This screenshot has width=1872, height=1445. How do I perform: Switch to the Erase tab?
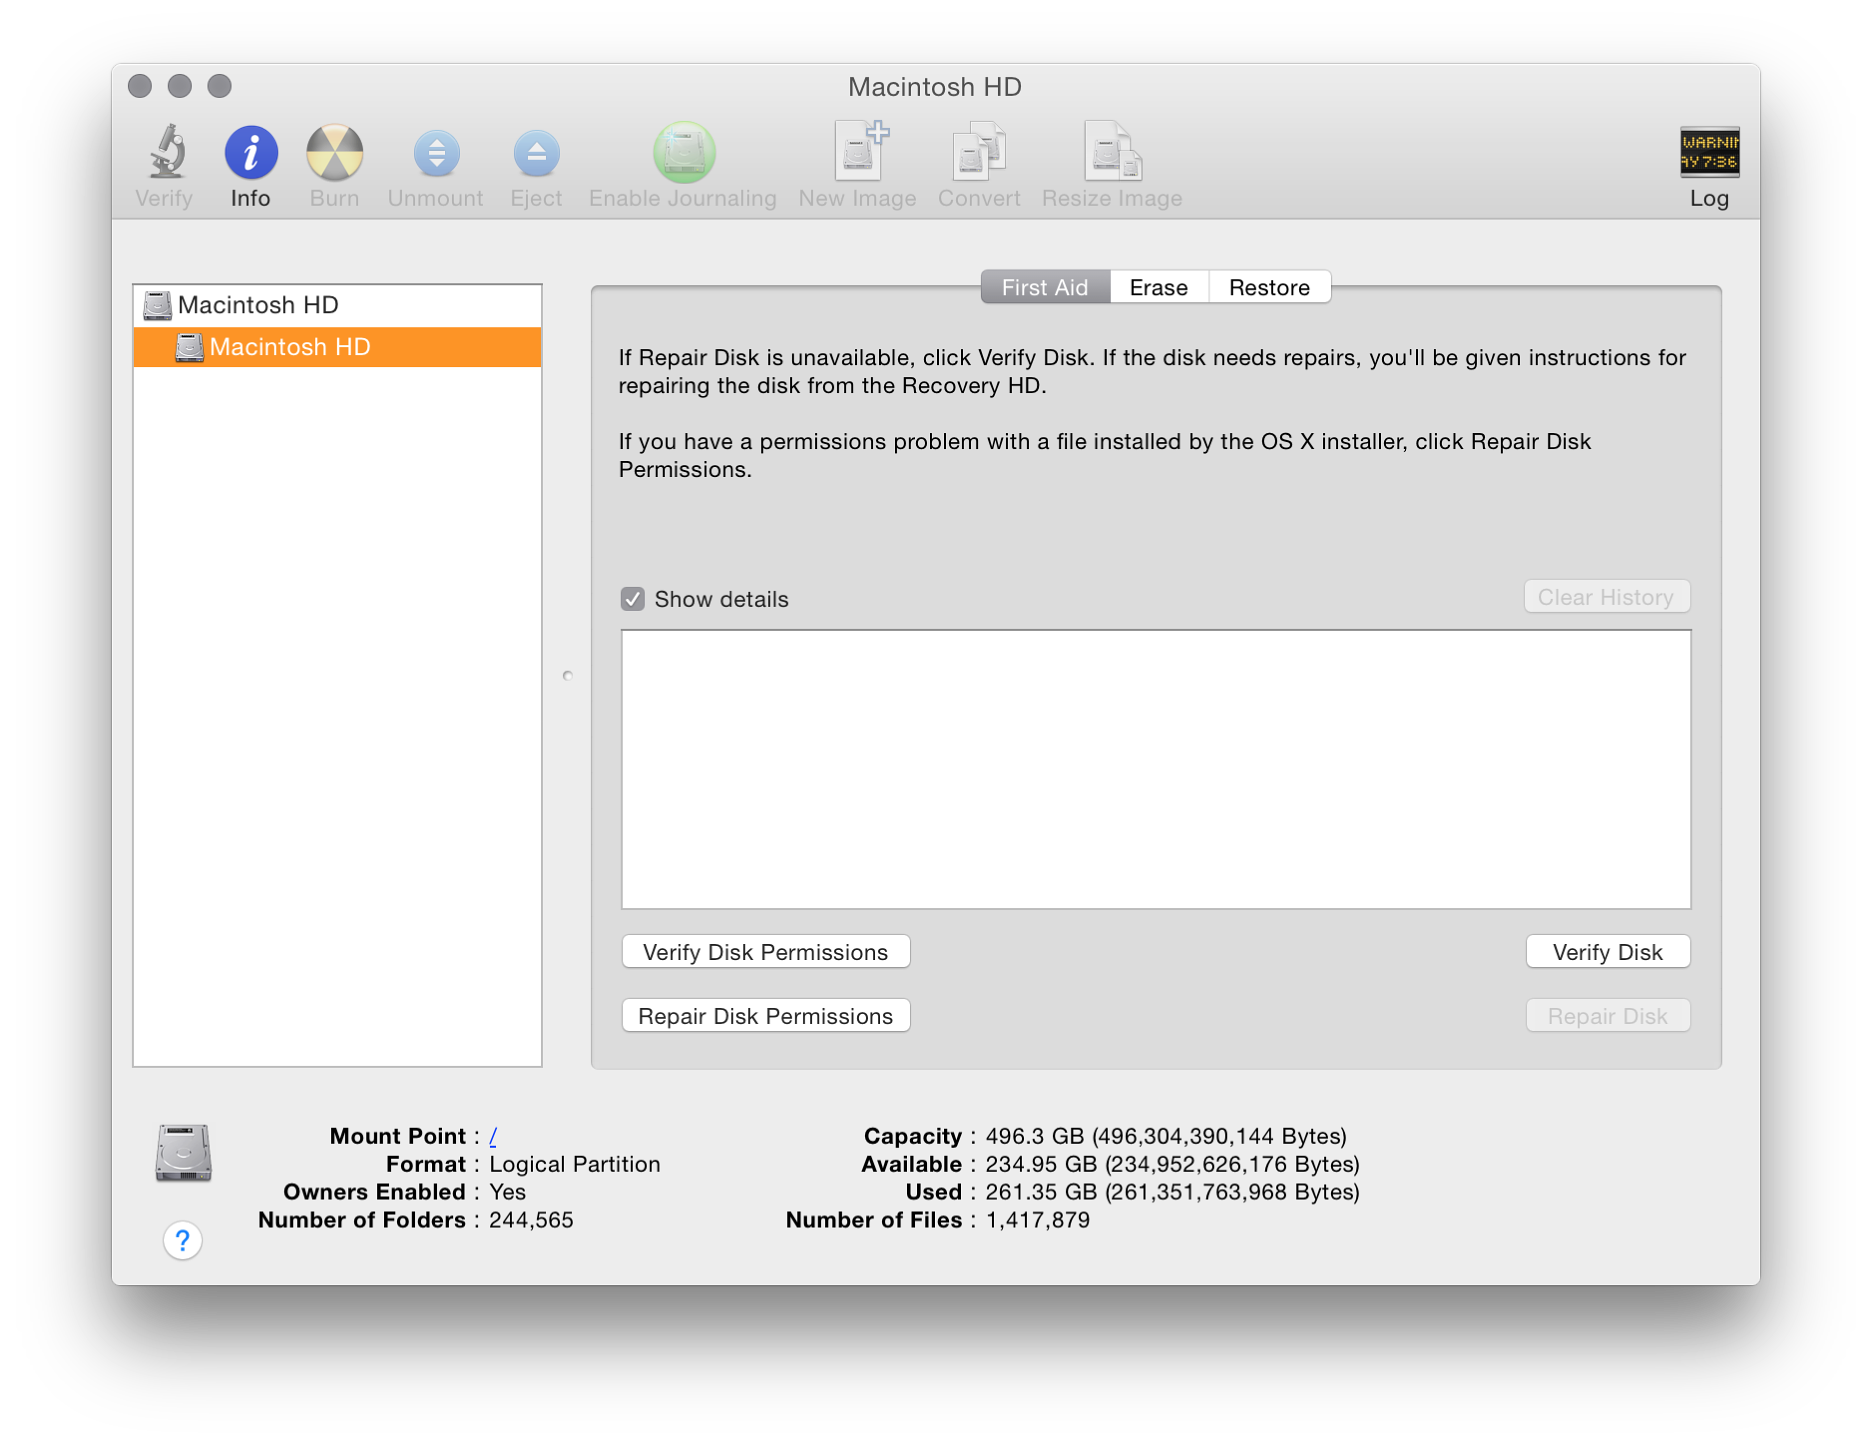pos(1159,287)
